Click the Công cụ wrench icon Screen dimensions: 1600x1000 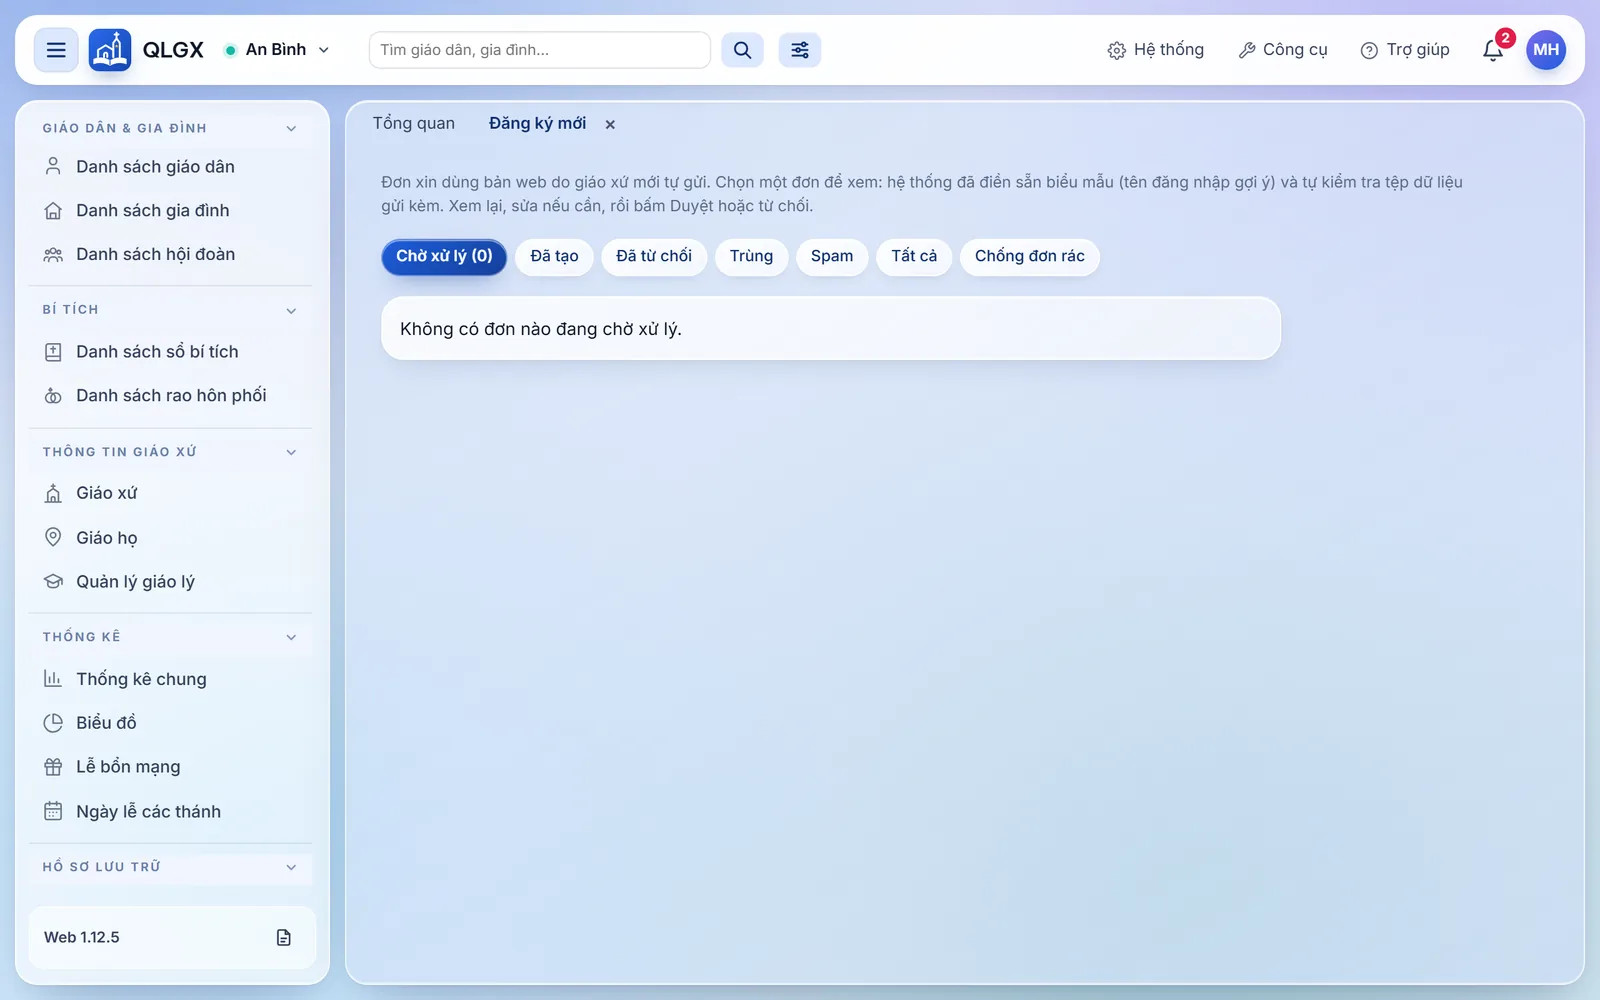coord(1247,50)
